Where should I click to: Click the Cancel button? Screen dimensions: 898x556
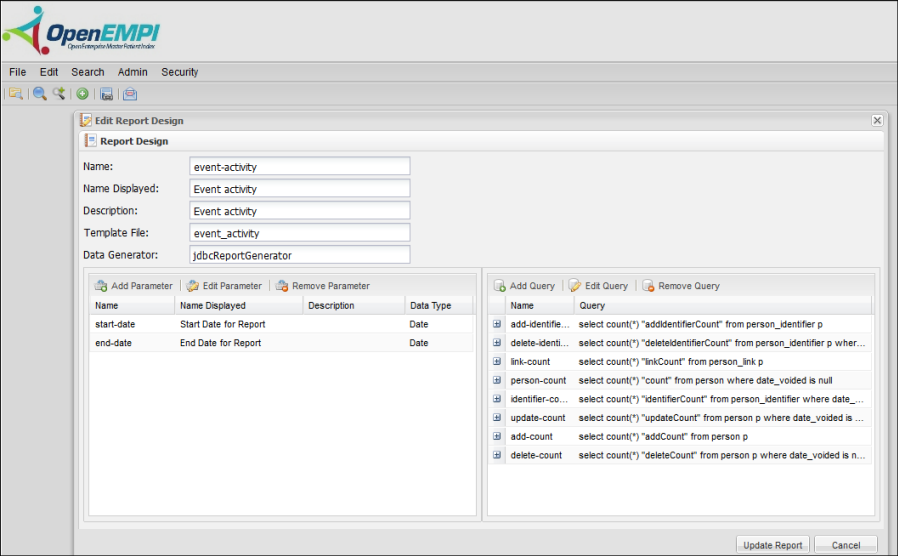click(x=846, y=545)
